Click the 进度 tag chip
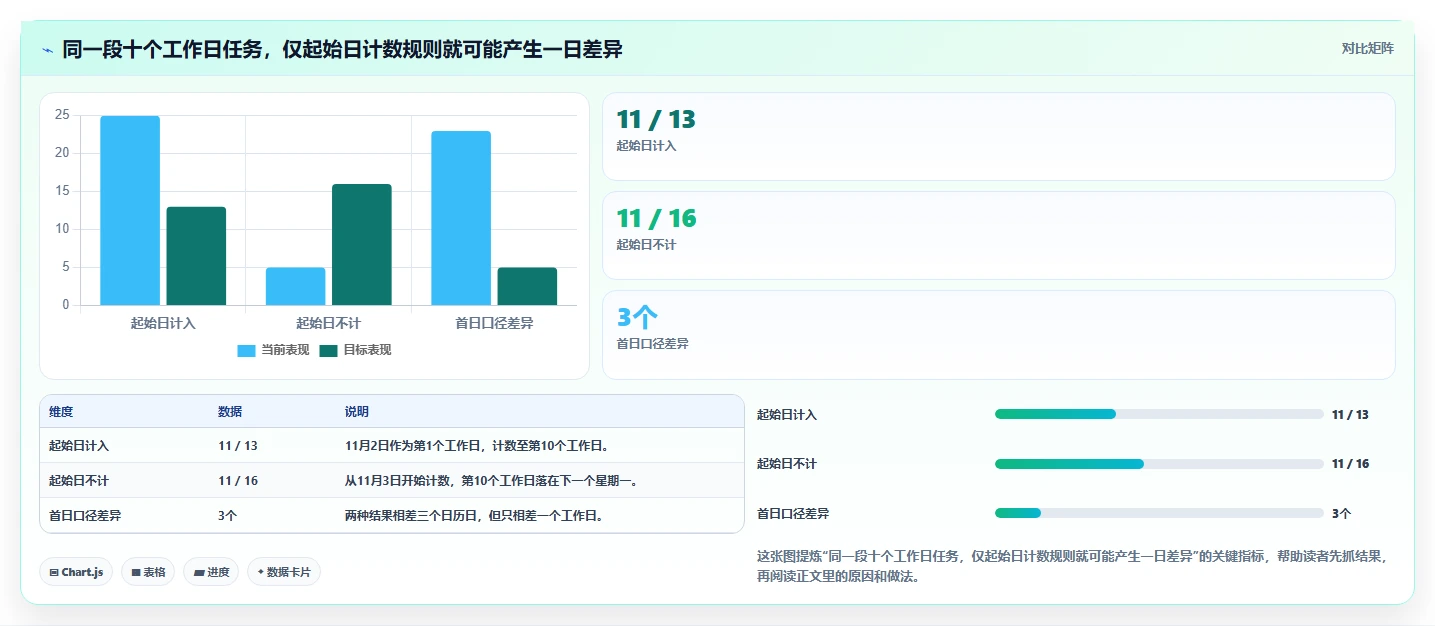The image size is (1435, 626). pyautogui.click(x=211, y=572)
